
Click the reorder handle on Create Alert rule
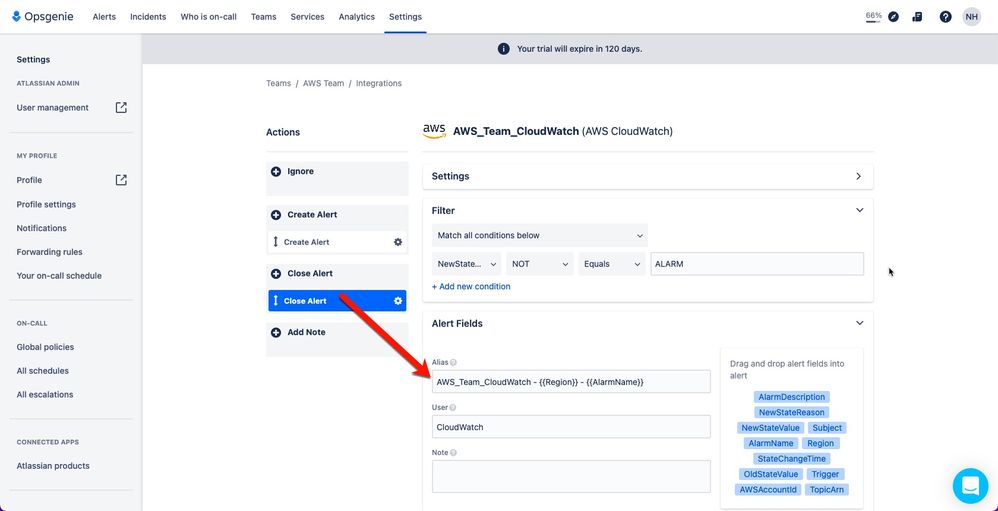(276, 242)
